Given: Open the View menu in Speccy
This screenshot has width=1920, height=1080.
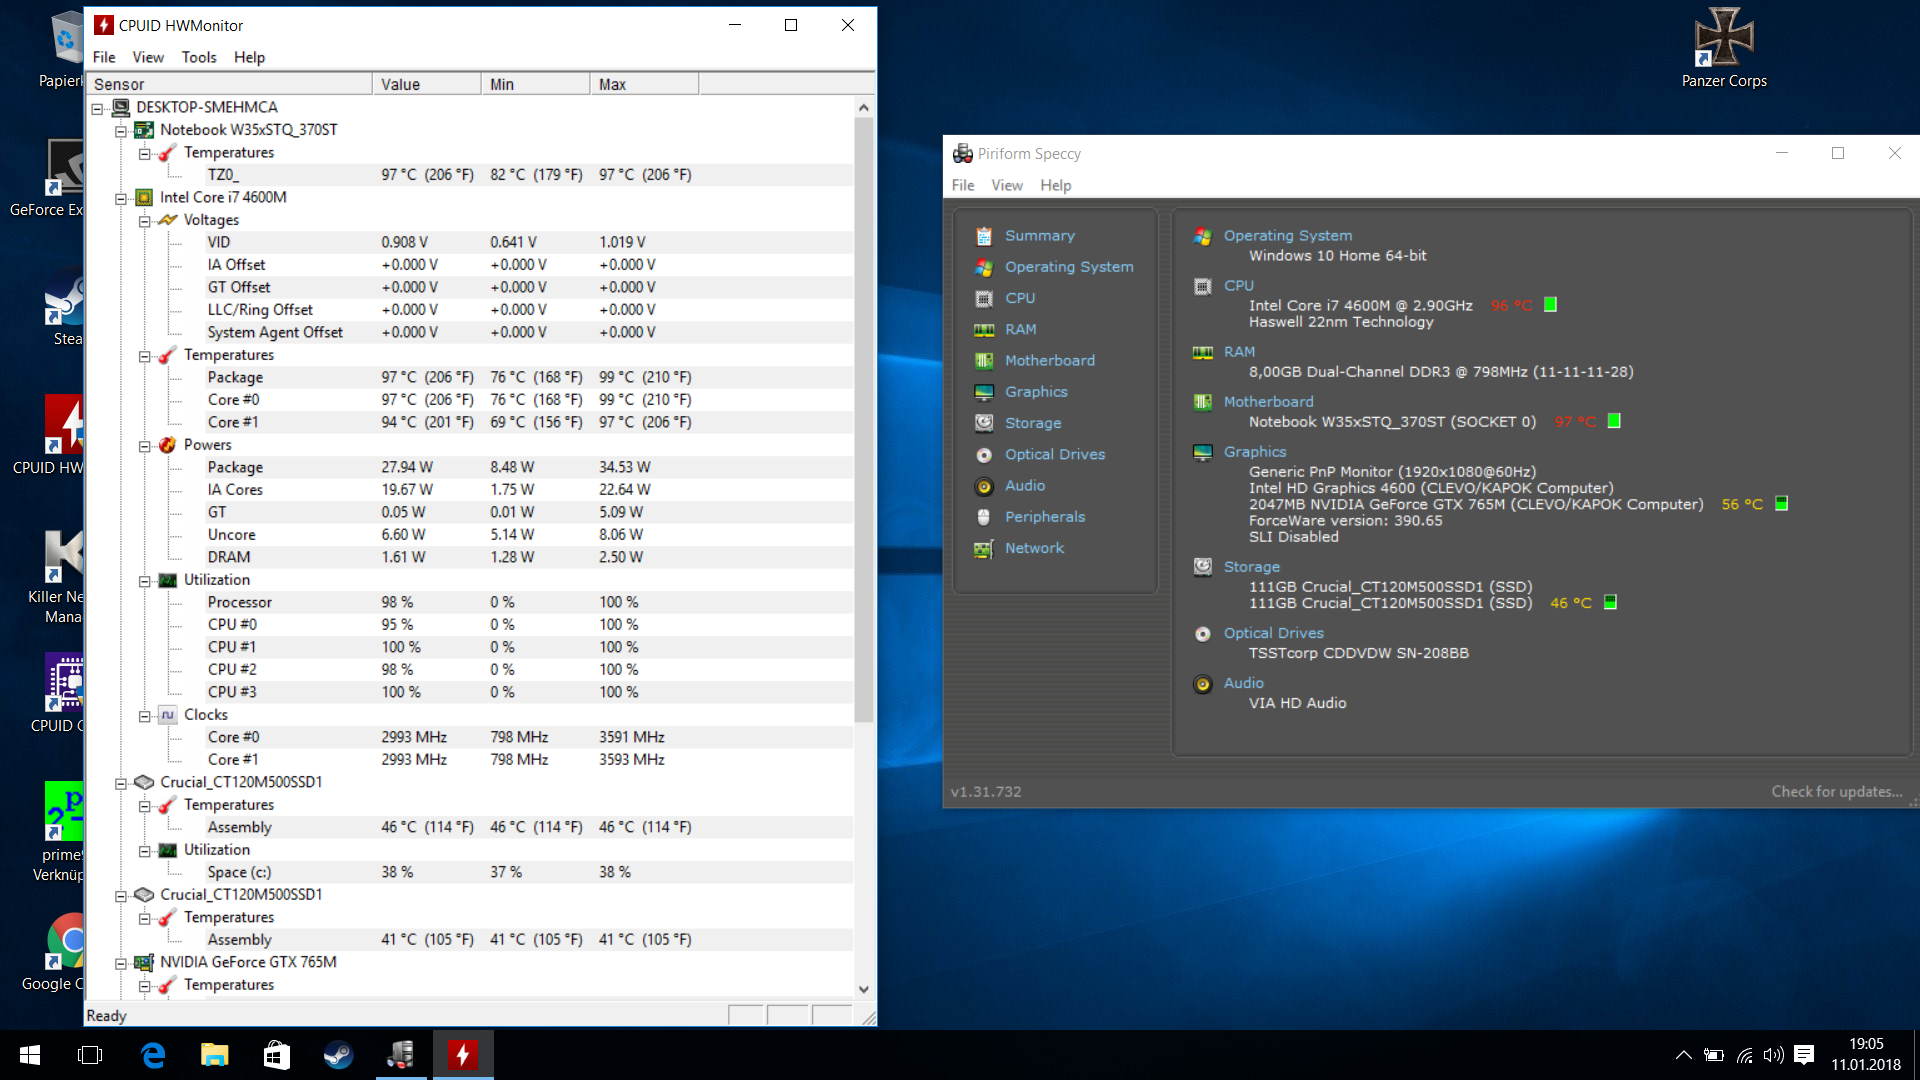Looking at the screenshot, I should 1006,185.
